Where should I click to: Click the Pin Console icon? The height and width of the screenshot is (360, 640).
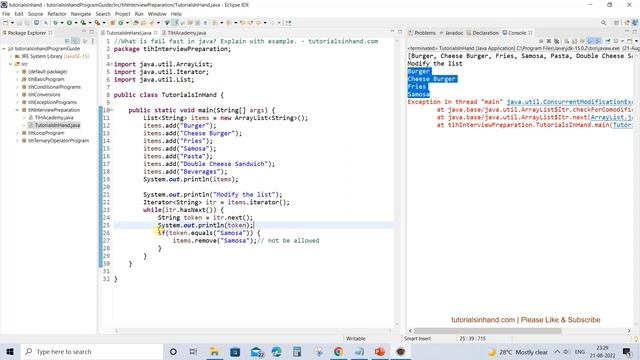(x=608, y=41)
